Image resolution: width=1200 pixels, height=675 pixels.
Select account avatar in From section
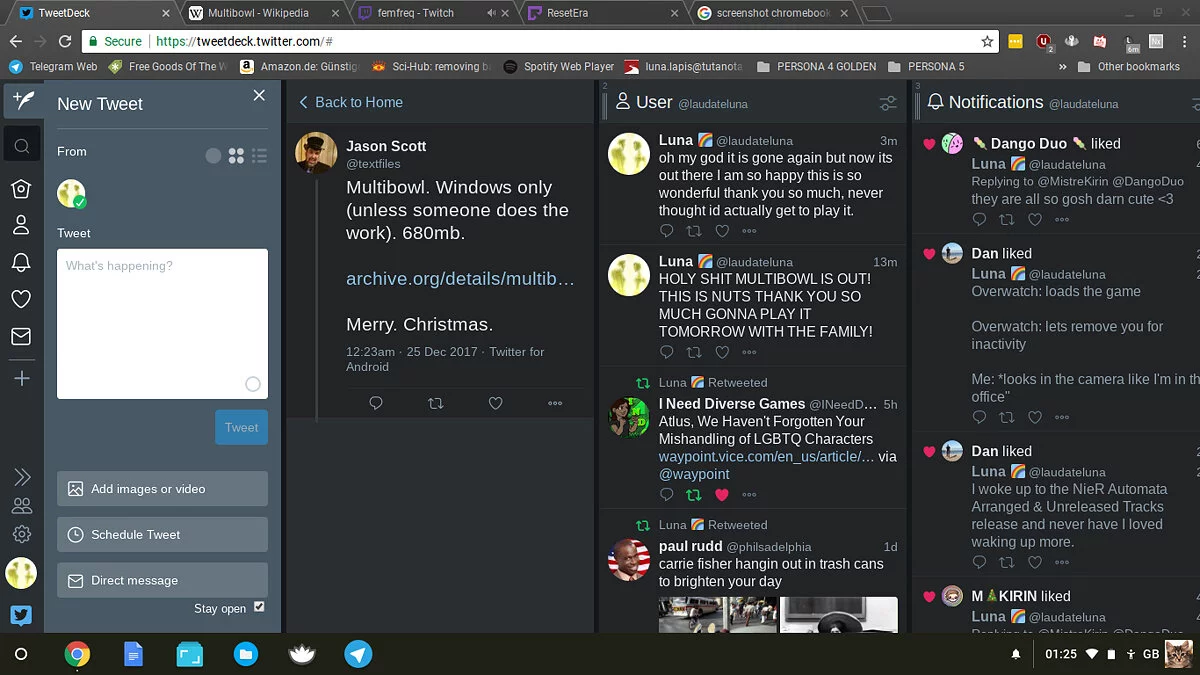point(71,194)
